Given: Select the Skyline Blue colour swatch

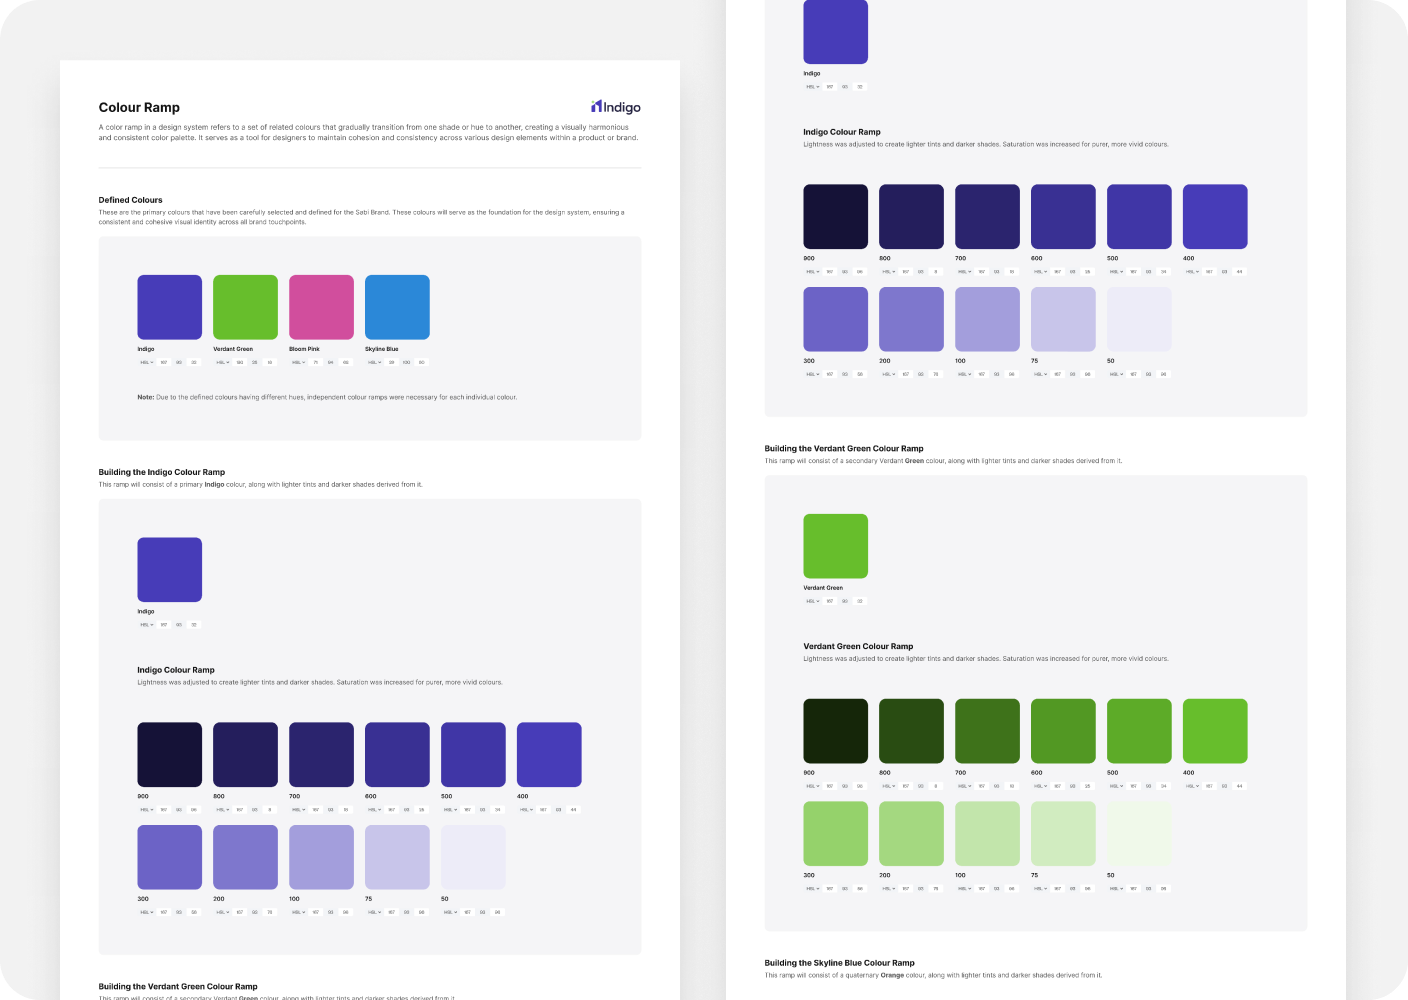Looking at the screenshot, I should coord(397,307).
